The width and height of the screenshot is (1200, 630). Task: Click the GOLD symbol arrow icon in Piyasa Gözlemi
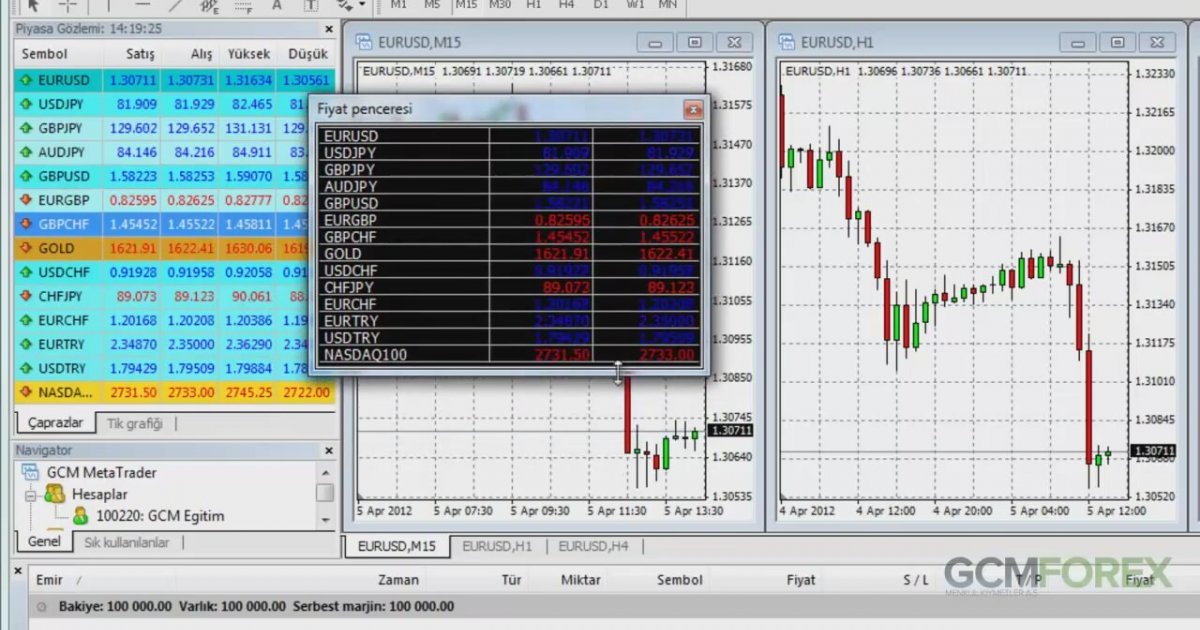point(27,248)
